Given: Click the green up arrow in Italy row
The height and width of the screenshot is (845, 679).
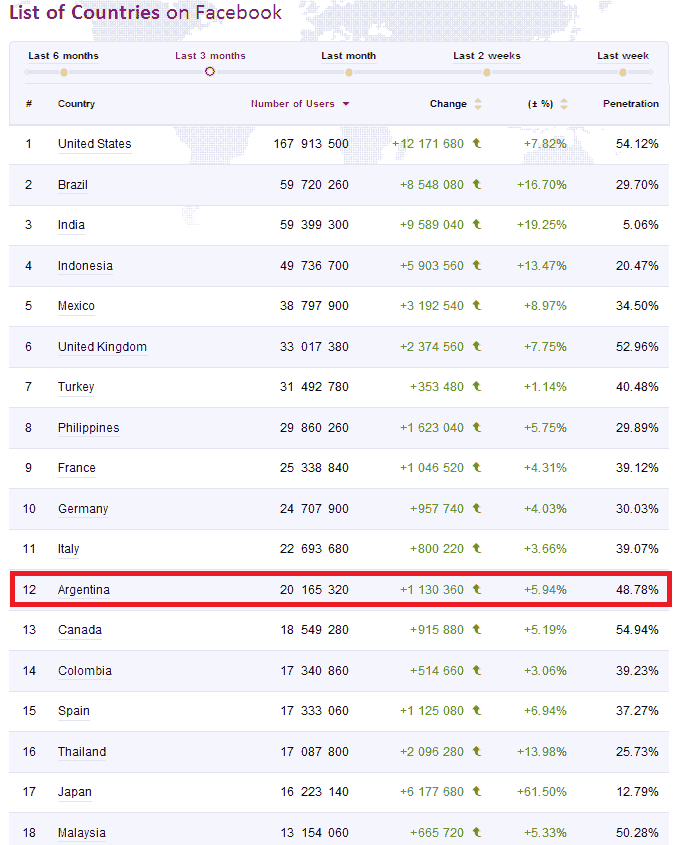Looking at the screenshot, I should pos(476,548).
